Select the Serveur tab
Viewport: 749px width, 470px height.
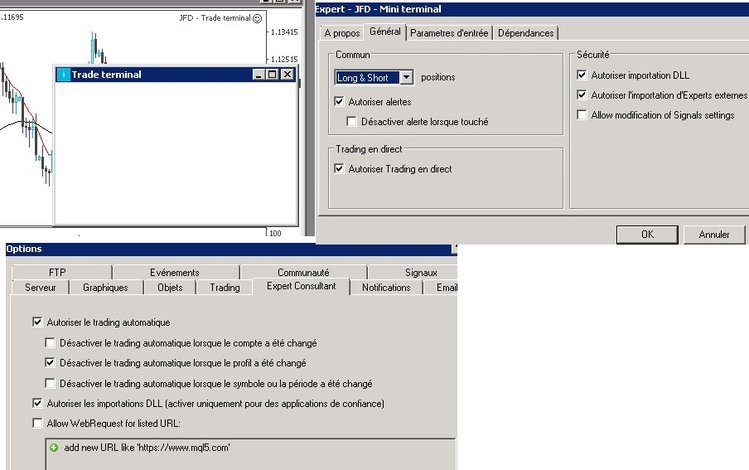coord(41,288)
